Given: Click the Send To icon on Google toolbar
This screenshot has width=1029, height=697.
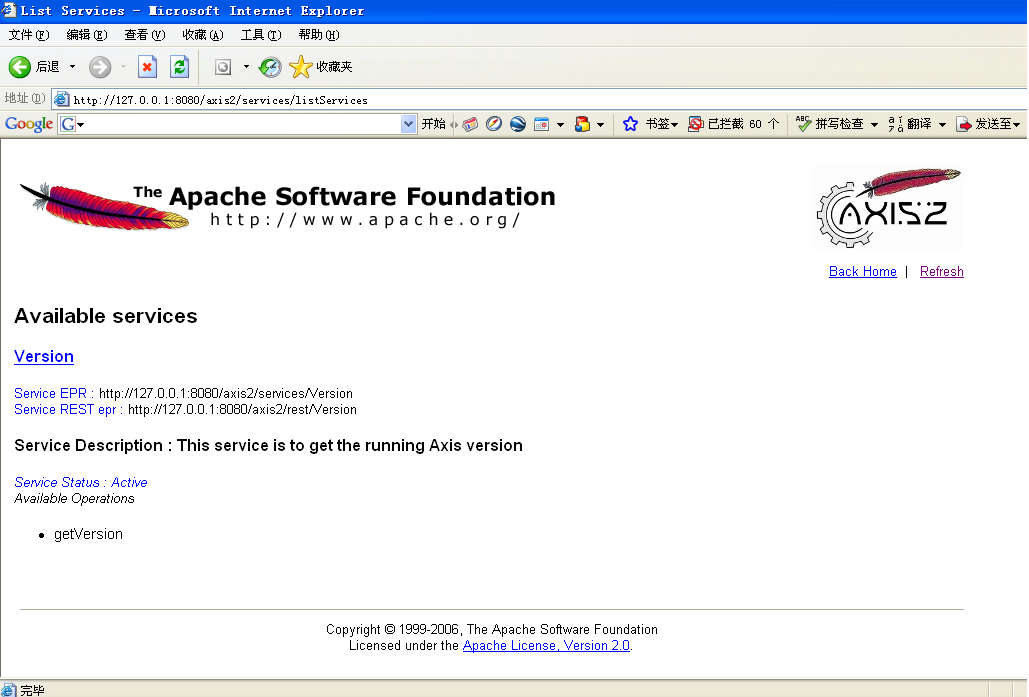Looking at the screenshot, I should pyautogui.click(x=963, y=124).
